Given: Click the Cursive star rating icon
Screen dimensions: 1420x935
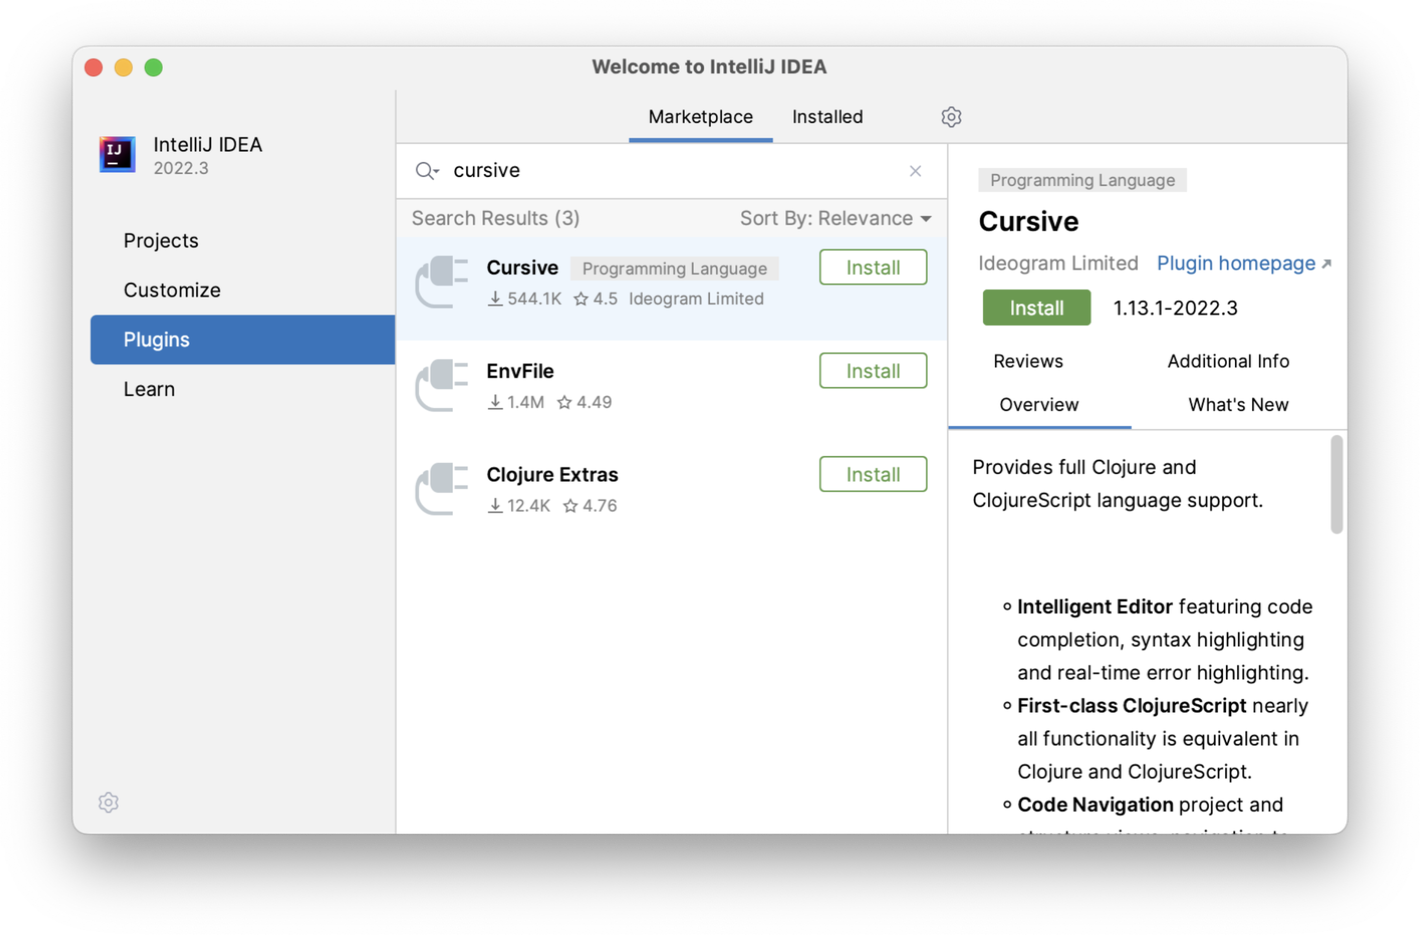Looking at the screenshot, I should coord(581,299).
